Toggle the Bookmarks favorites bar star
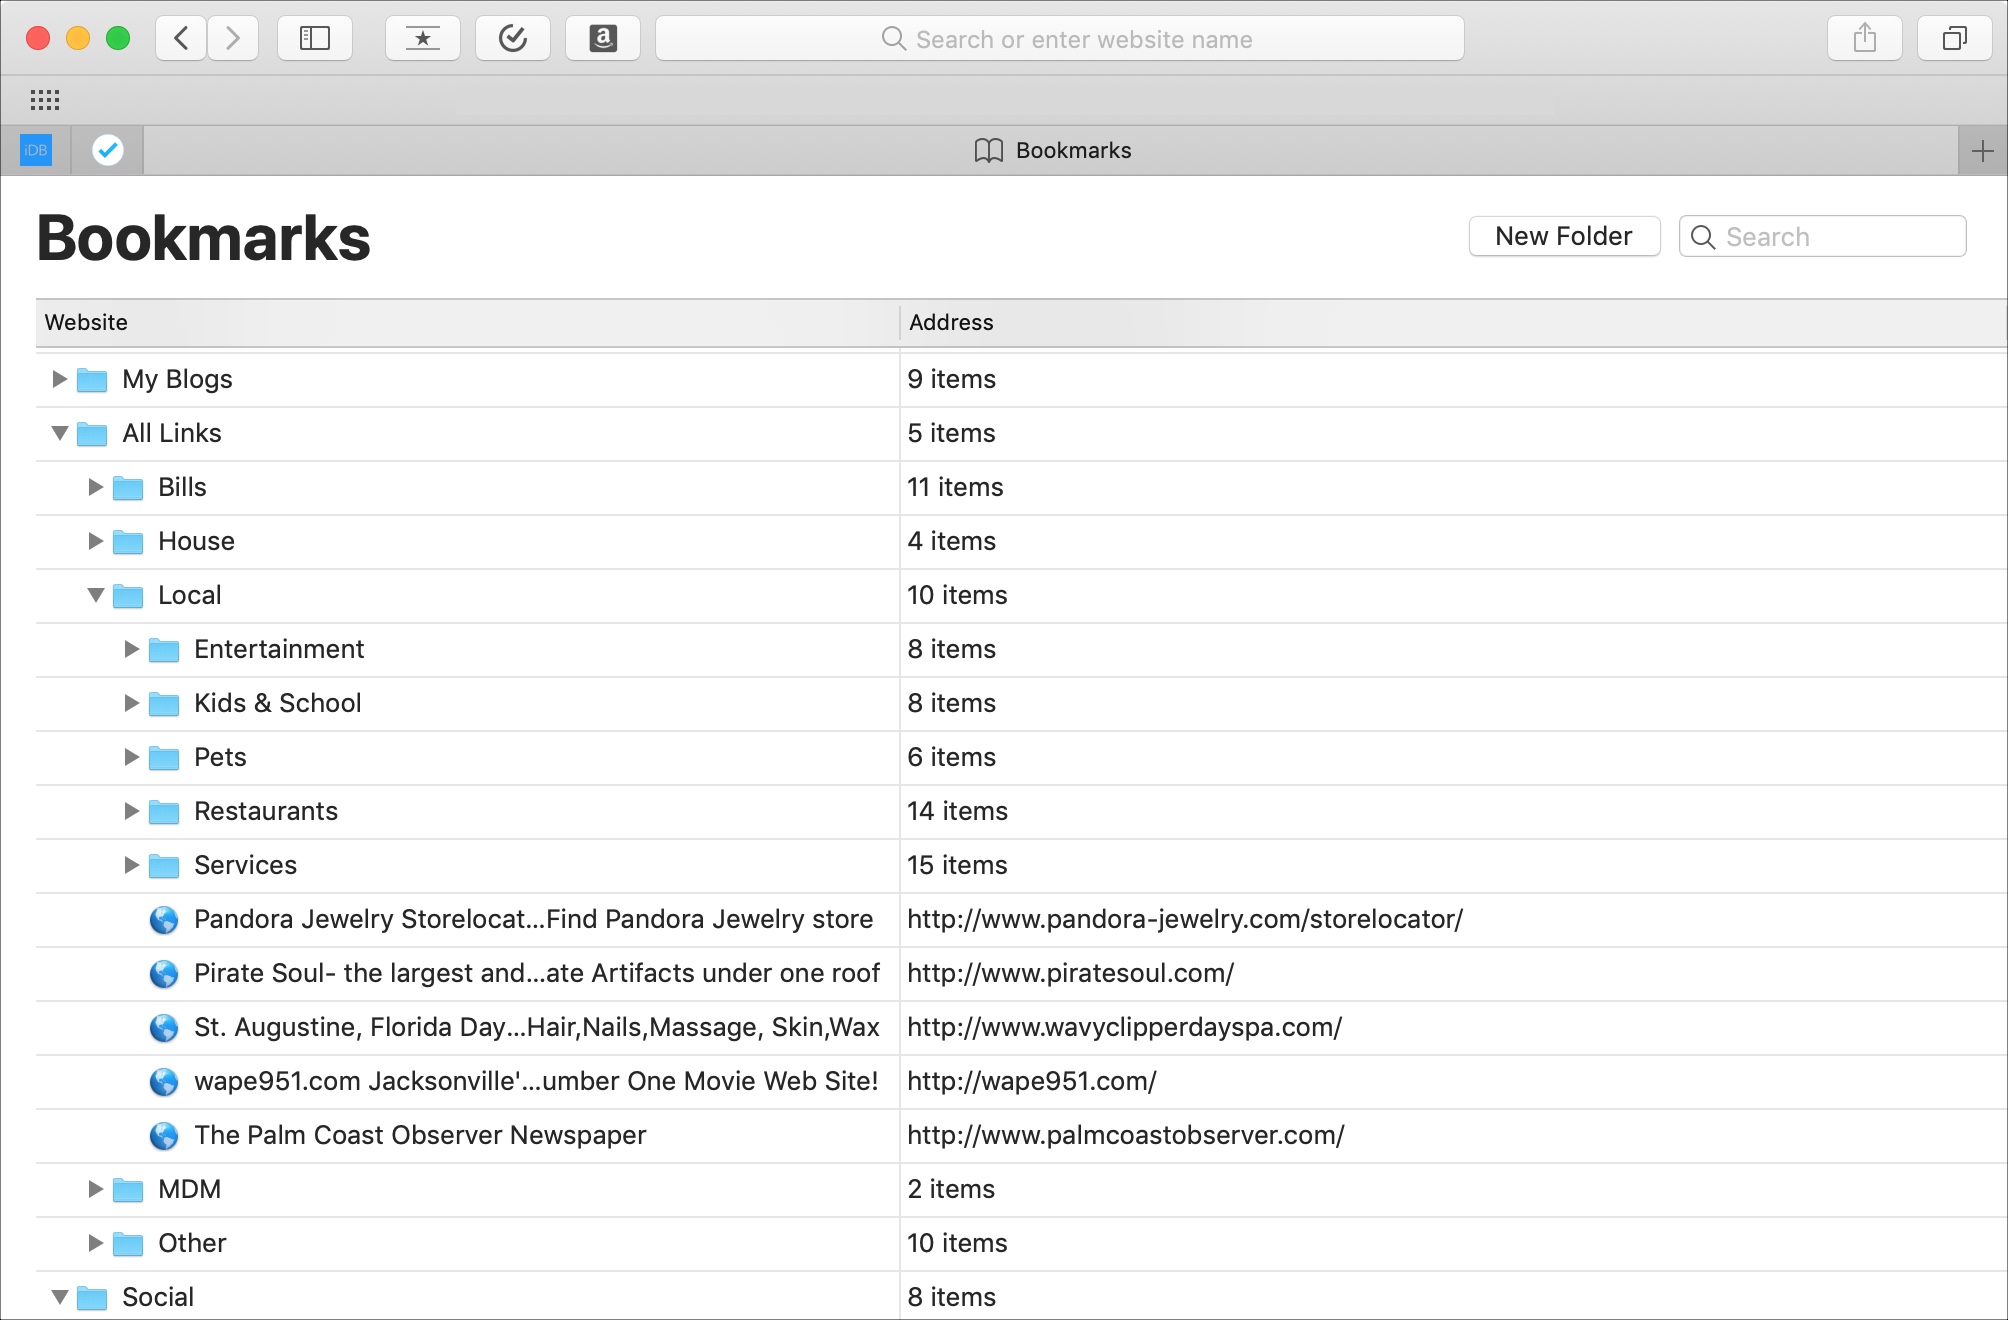The image size is (2008, 1320). coord(426,38)
